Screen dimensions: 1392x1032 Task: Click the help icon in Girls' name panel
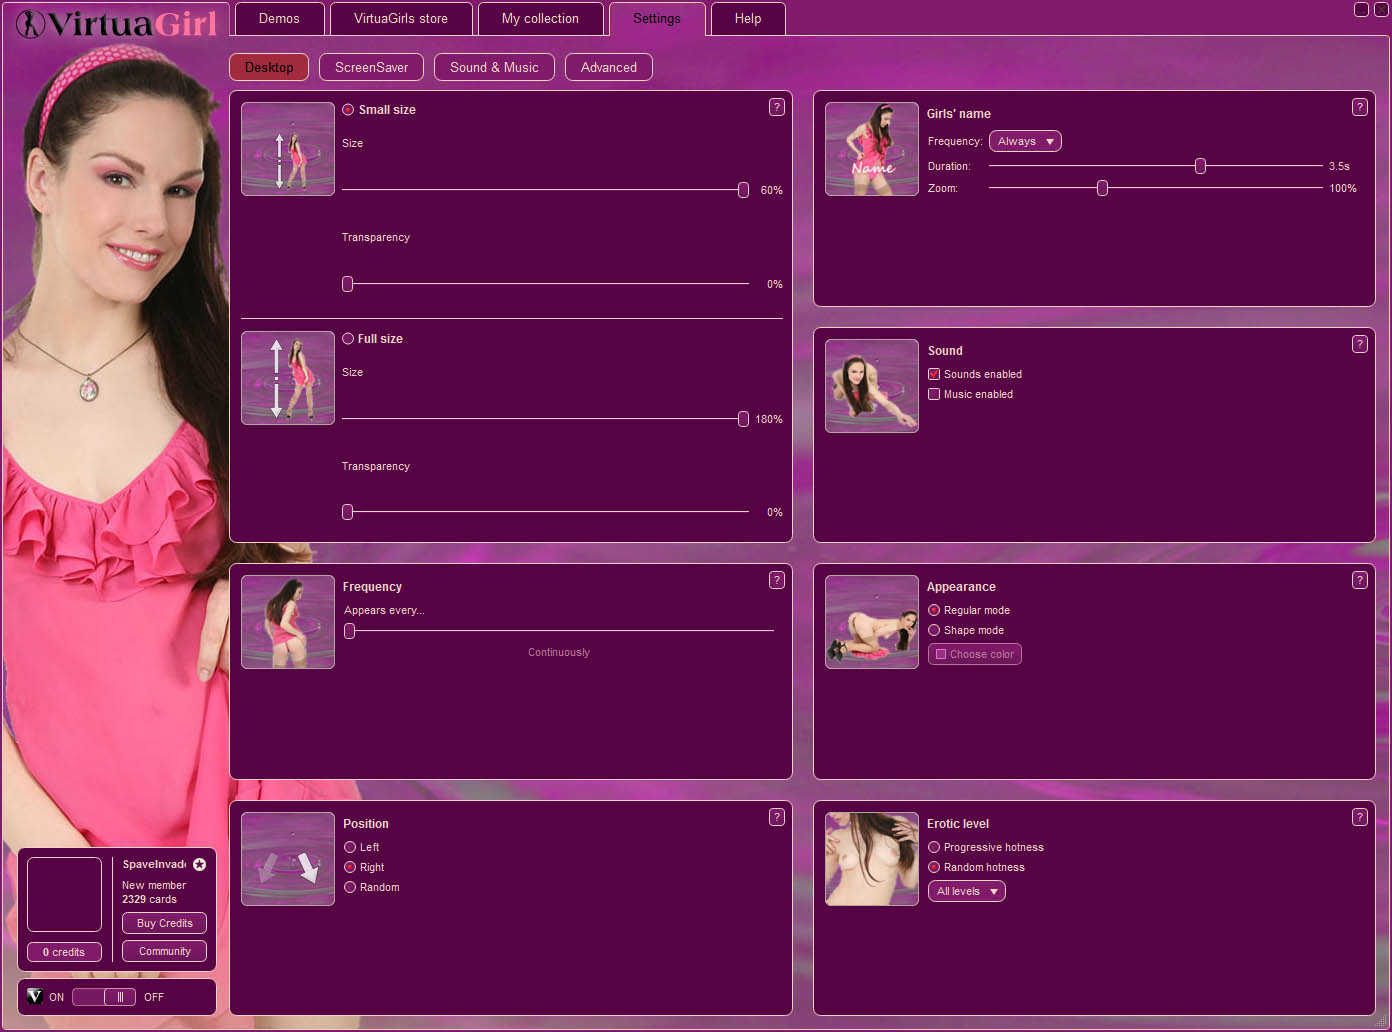point(1359,107)
